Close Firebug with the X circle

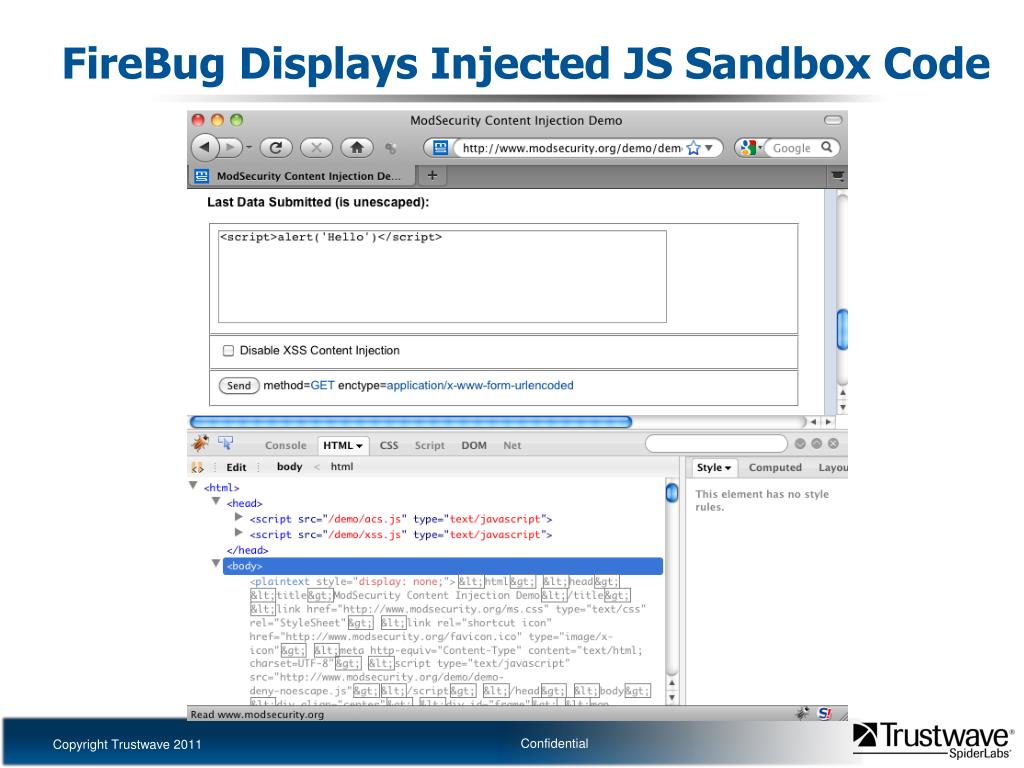pyautogui.click(x=833, y=443)
